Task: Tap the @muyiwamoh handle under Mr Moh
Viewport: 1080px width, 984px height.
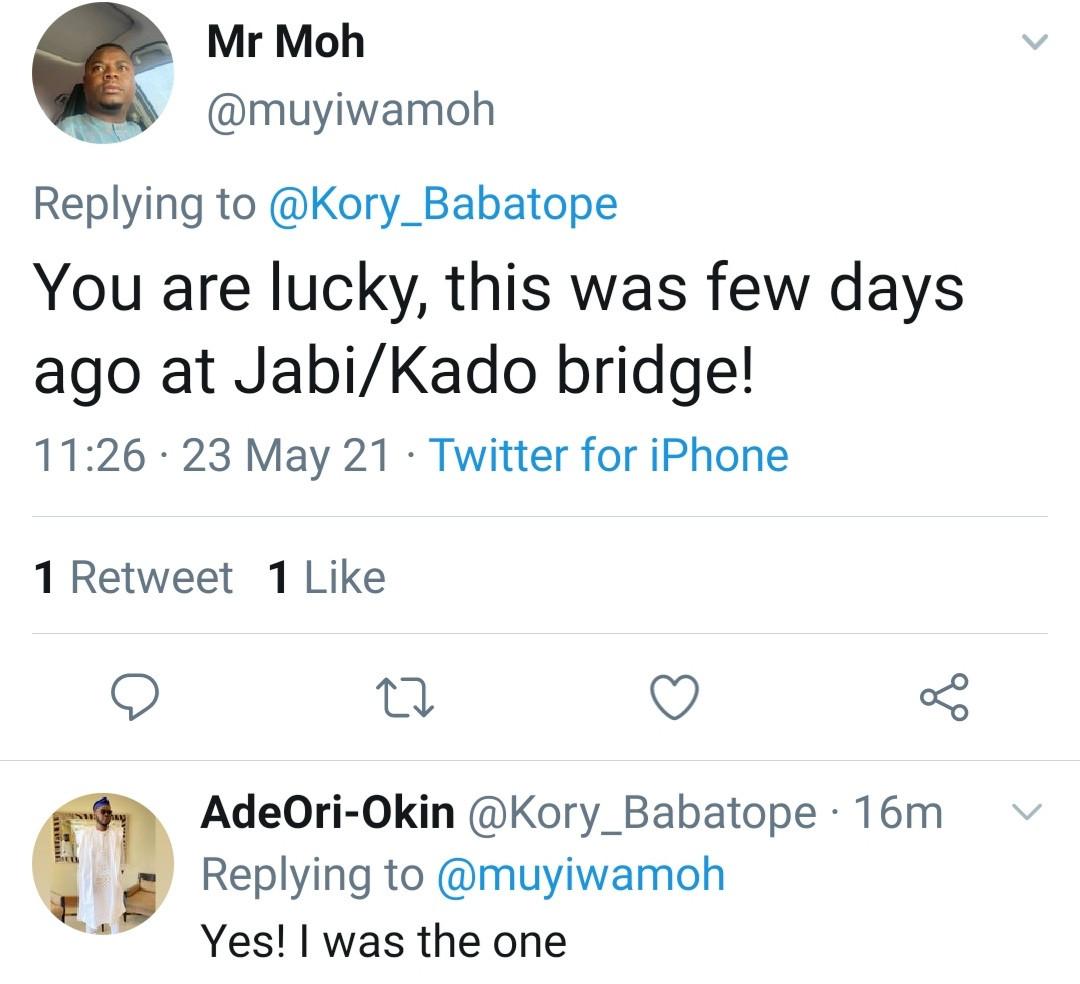Action: tap(350, 111)
